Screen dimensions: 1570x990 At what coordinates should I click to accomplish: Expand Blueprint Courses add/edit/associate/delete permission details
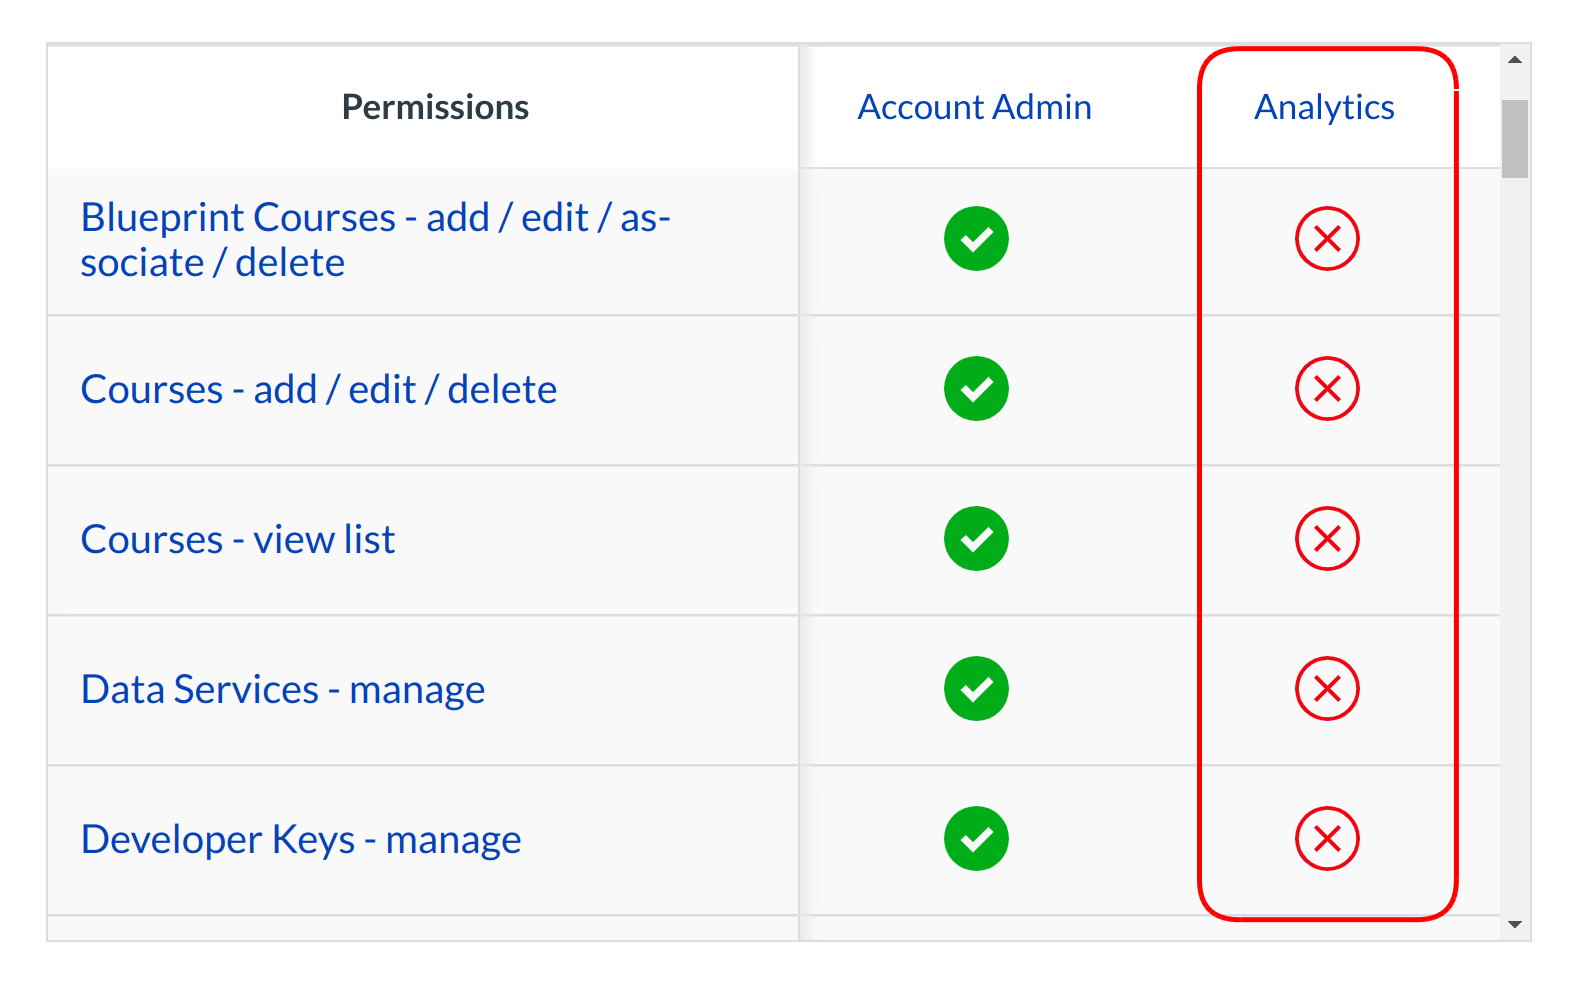(x=375, y=240)
